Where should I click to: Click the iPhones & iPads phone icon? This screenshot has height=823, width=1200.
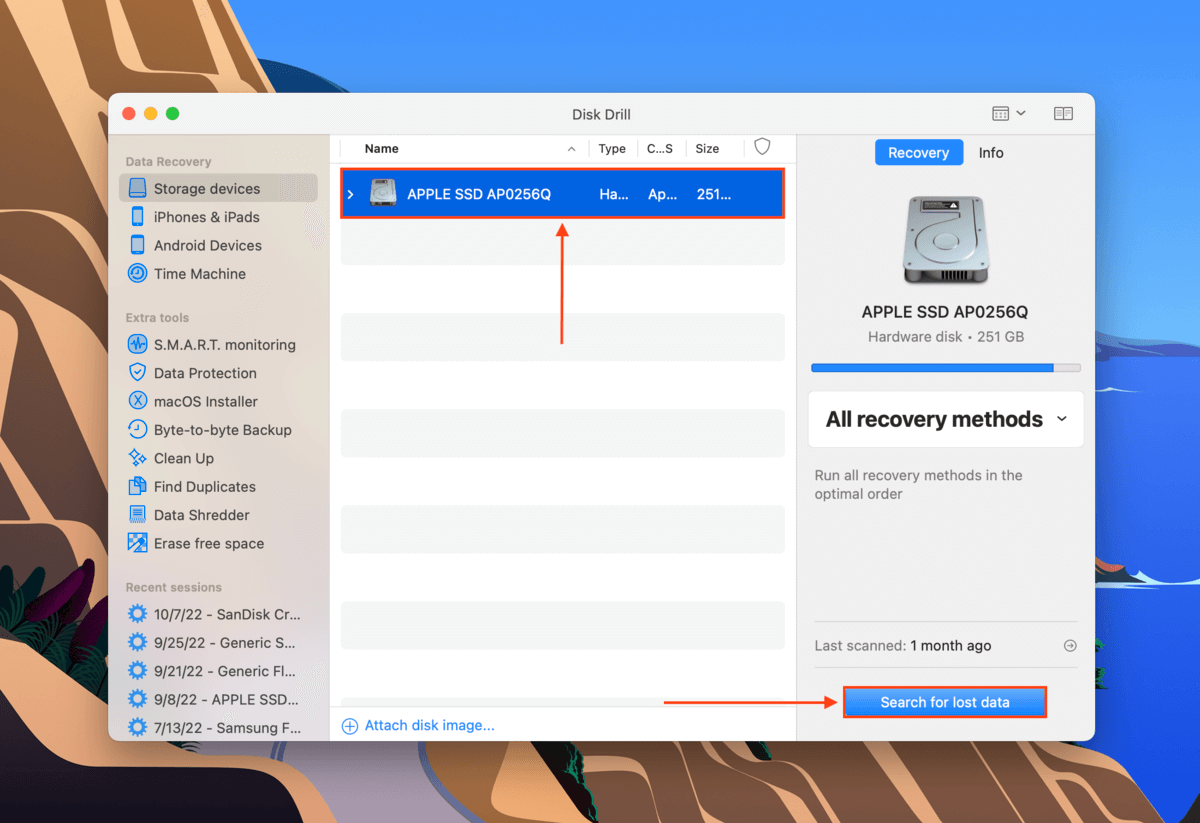137,217
